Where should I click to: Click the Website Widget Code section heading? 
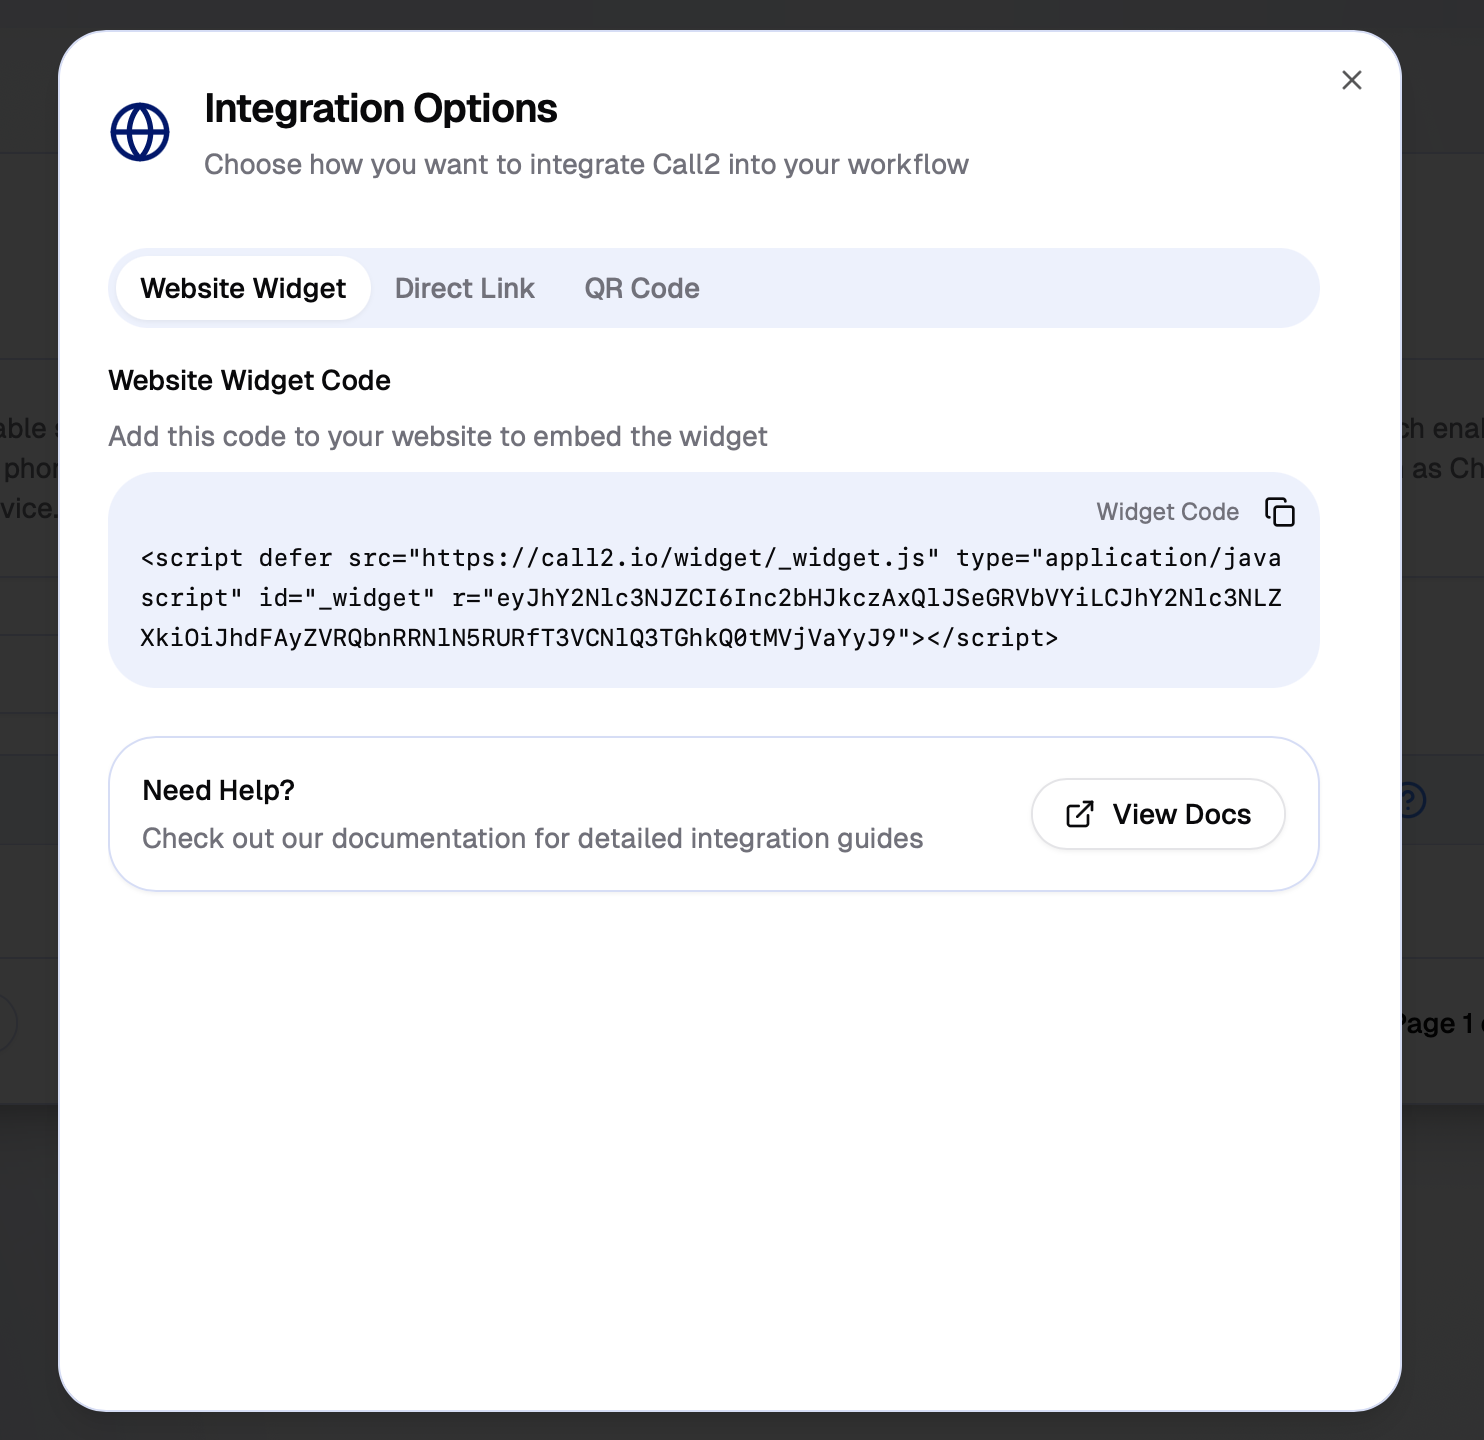pos(249,380)
